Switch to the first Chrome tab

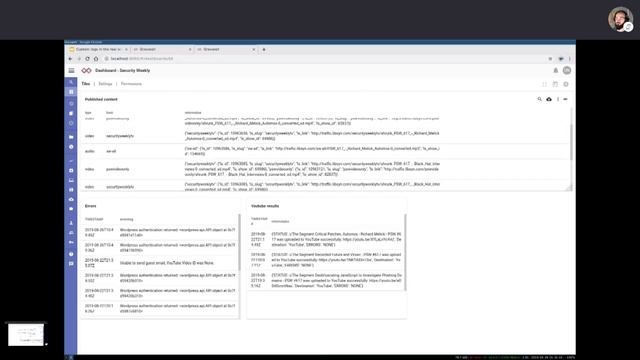(98, 49)
